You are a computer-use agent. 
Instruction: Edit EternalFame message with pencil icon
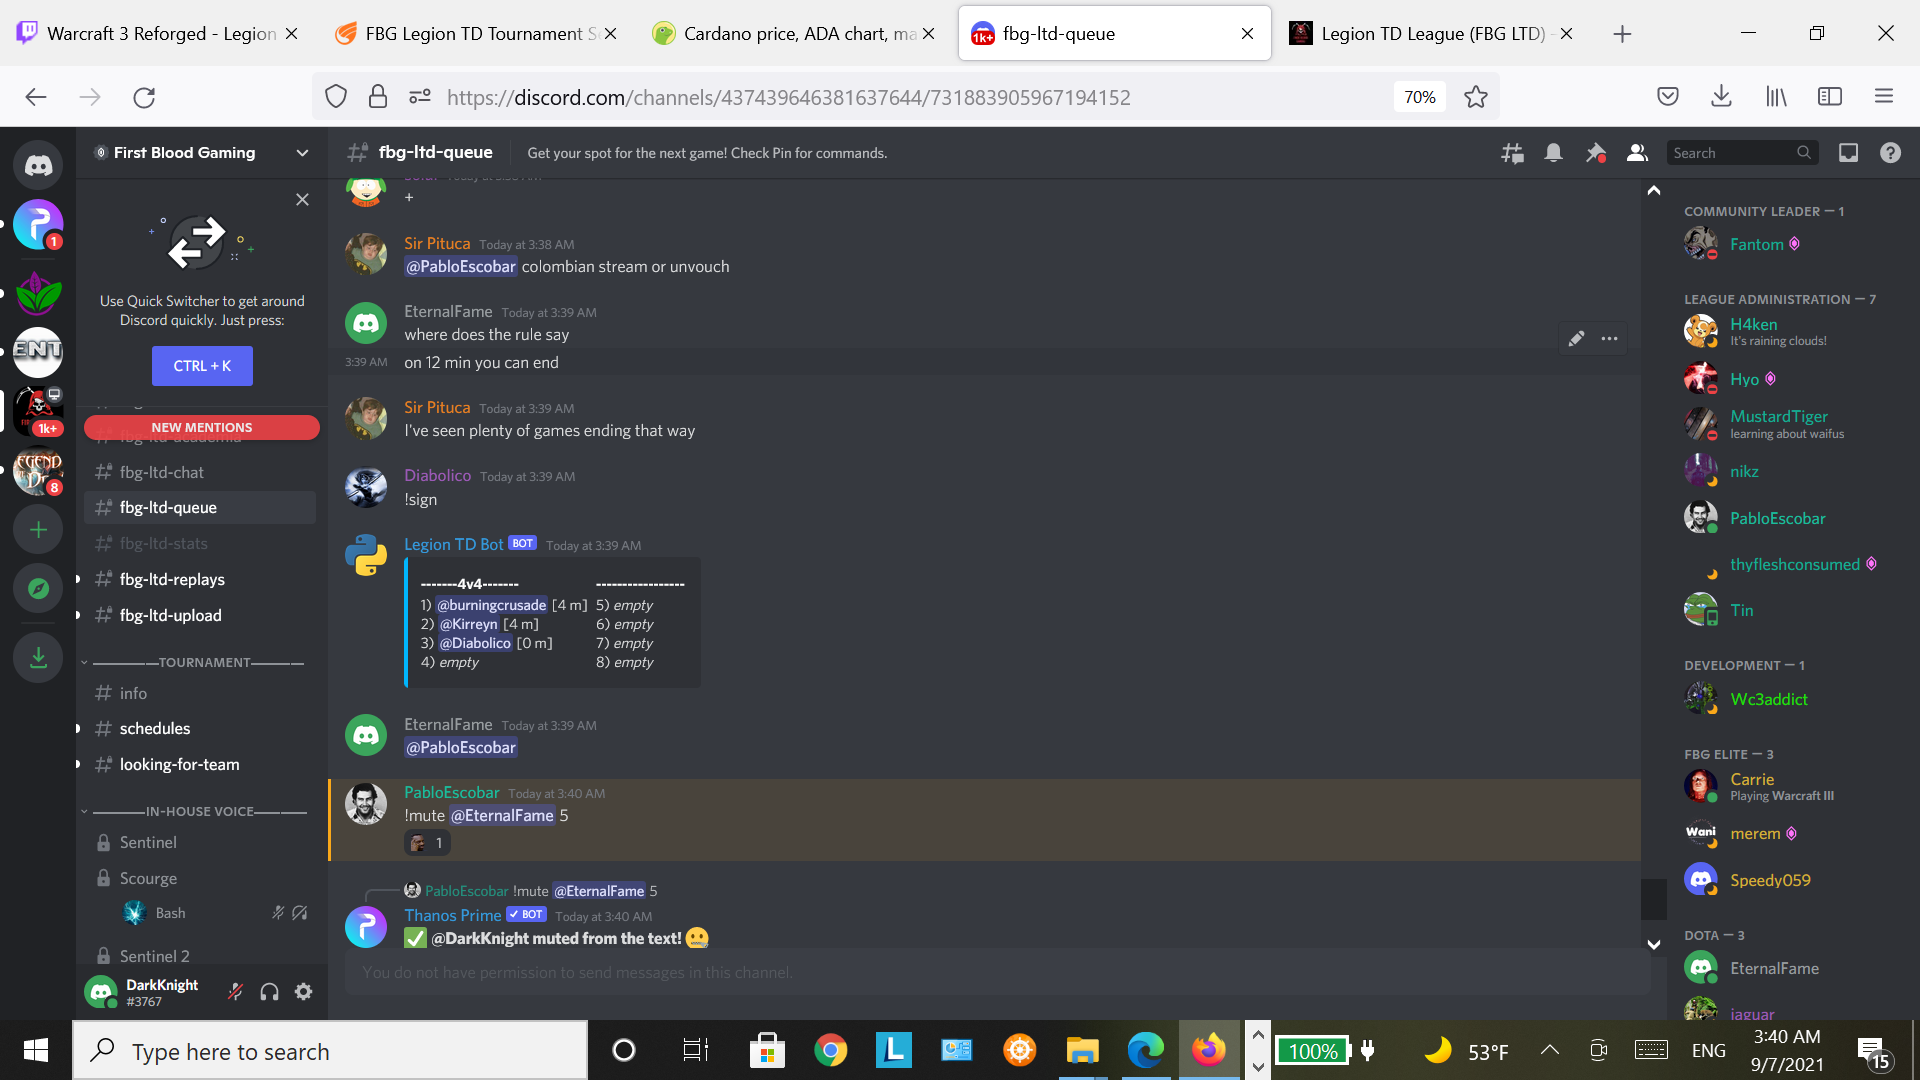coord(1575,338)
